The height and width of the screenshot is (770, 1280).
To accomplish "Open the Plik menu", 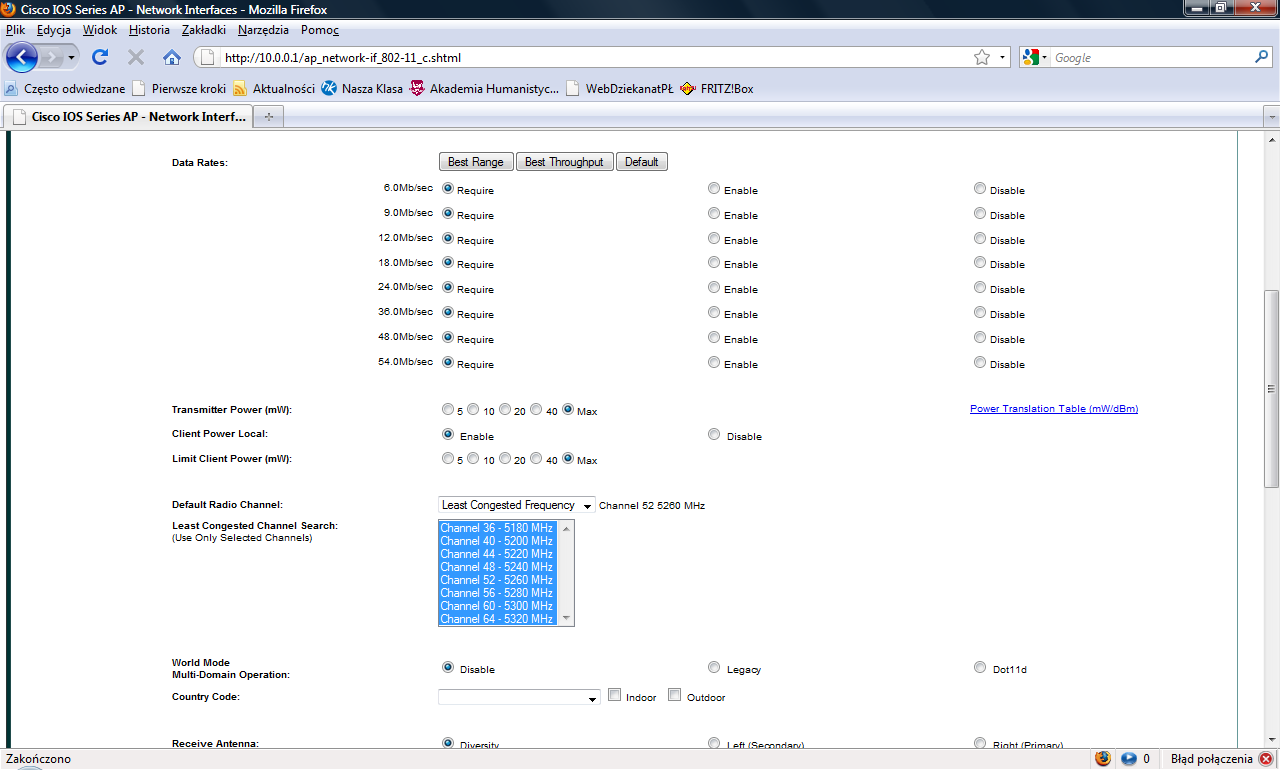I will tap(15, 30).
